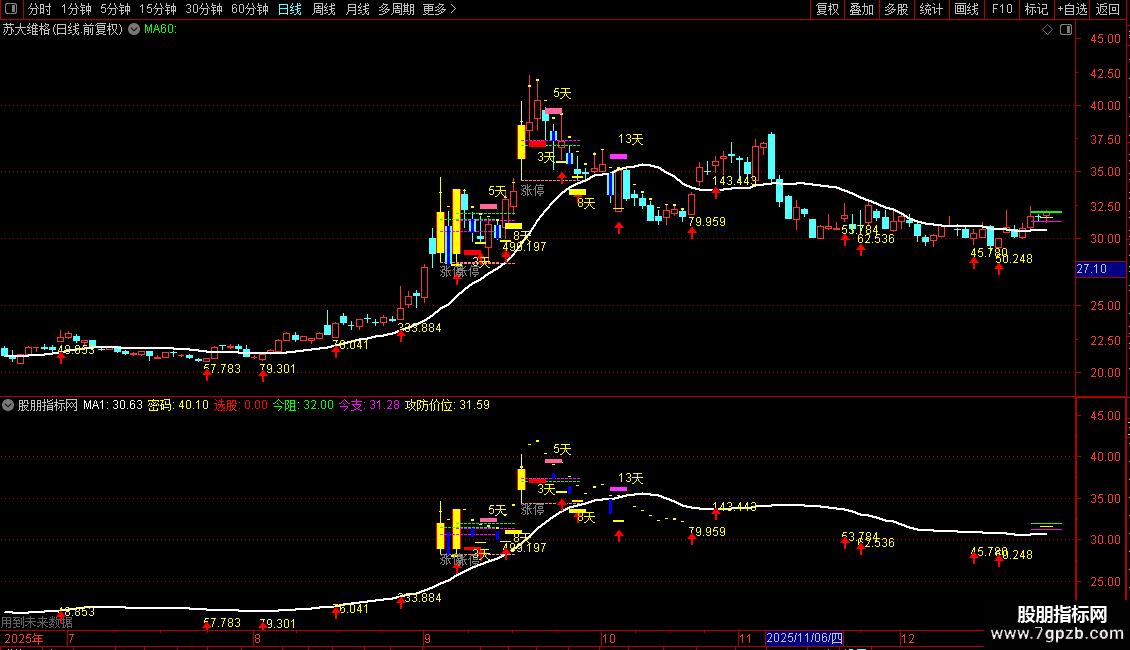The width and height of the screenshot is (1130, 650).
Task: Click the 选股: 0.00 value
Action: coord(241,406)
